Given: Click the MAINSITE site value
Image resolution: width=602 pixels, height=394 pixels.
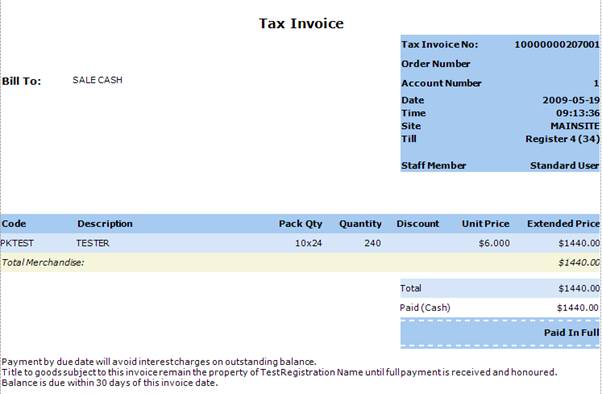Looking at the screenshot, I should click(575, 126).
